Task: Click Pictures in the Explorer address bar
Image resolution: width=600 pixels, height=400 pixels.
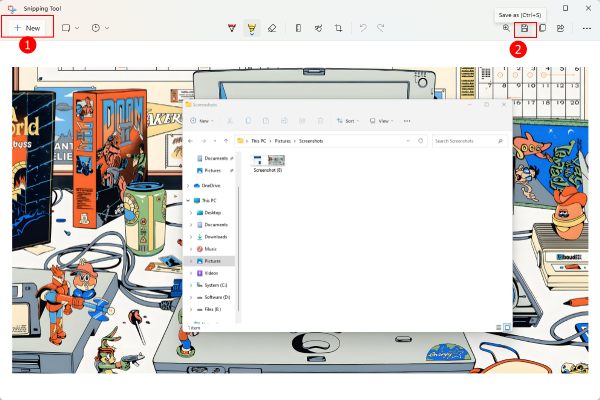Action: (x=282, y=141)
